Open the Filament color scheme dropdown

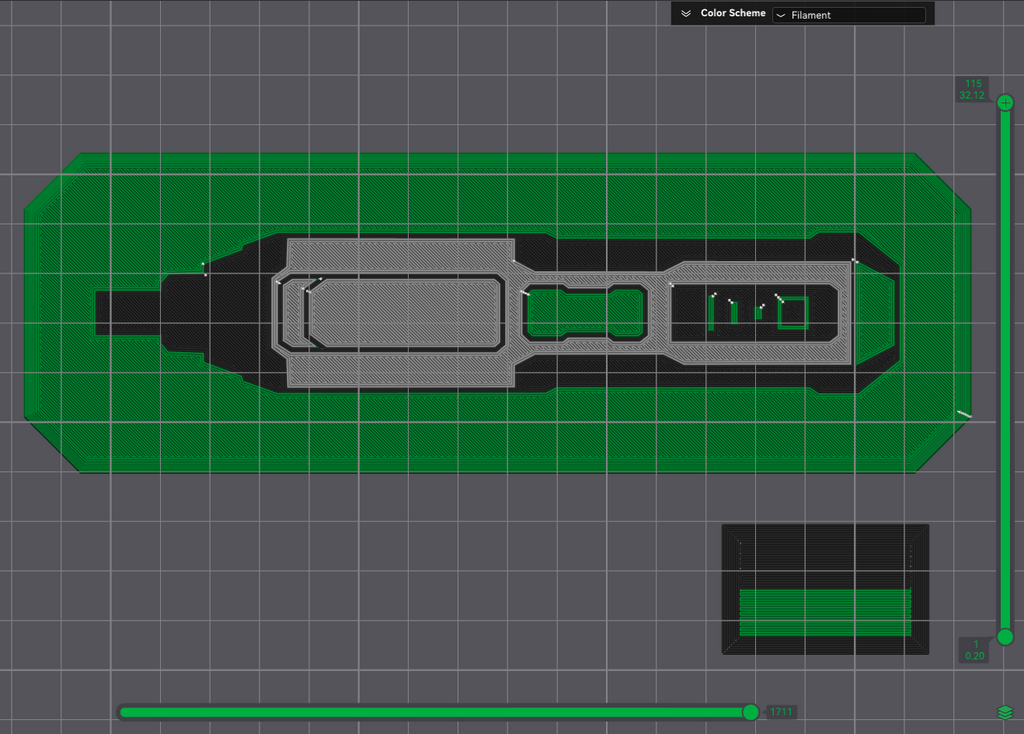849,15
